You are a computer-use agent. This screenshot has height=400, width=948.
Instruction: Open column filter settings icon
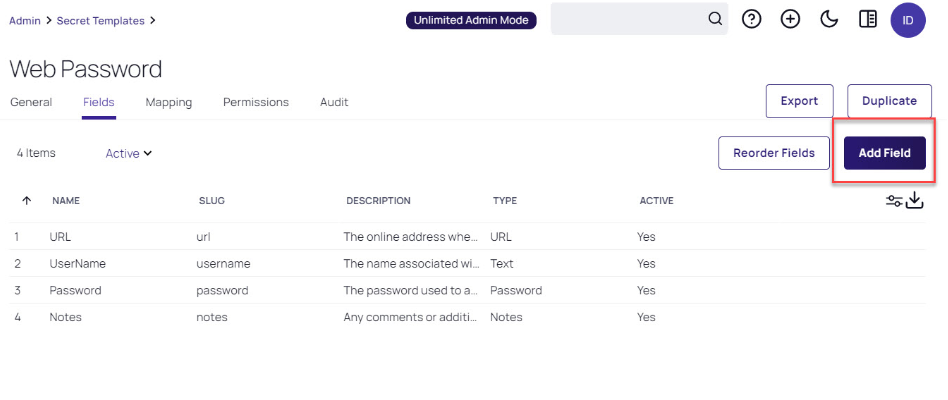pyautogui.click(x=894, y=201)
